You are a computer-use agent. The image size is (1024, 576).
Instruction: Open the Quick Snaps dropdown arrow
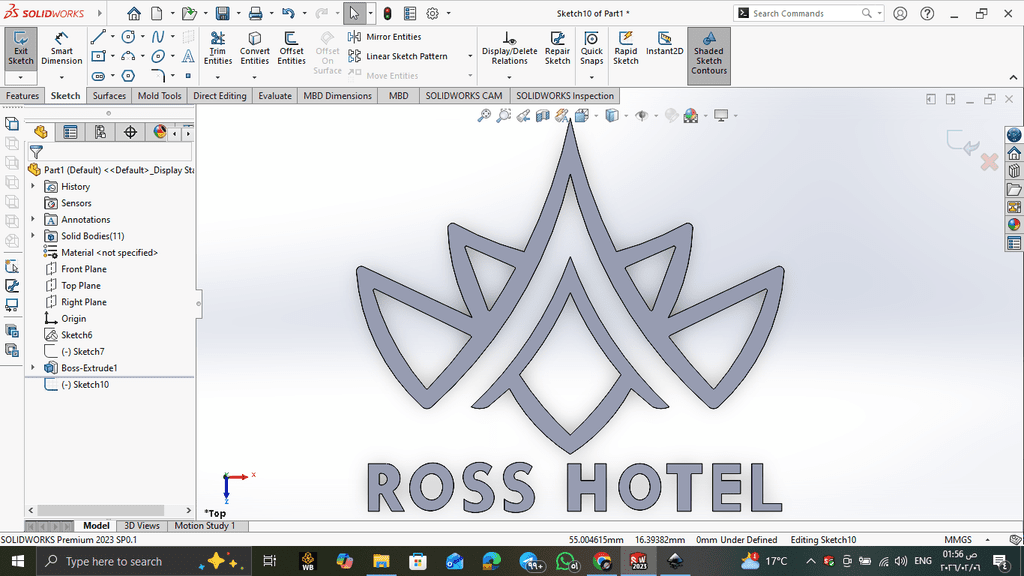(592, 76)
